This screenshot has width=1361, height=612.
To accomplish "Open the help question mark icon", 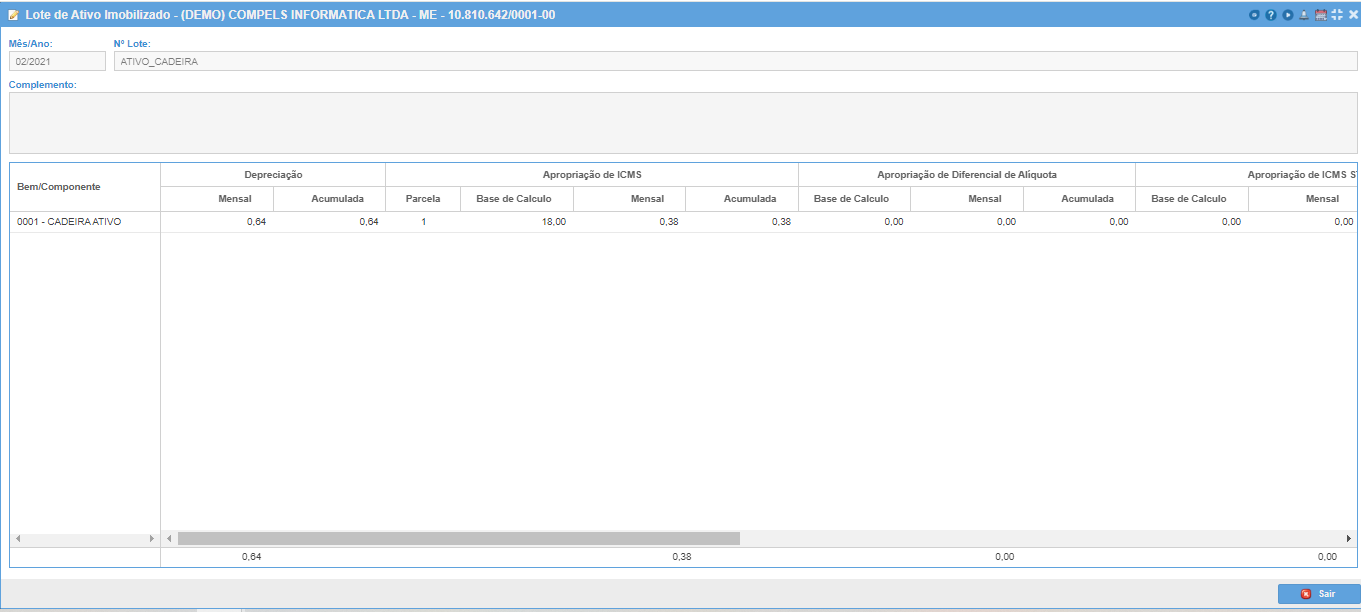I will (1271, 15).
